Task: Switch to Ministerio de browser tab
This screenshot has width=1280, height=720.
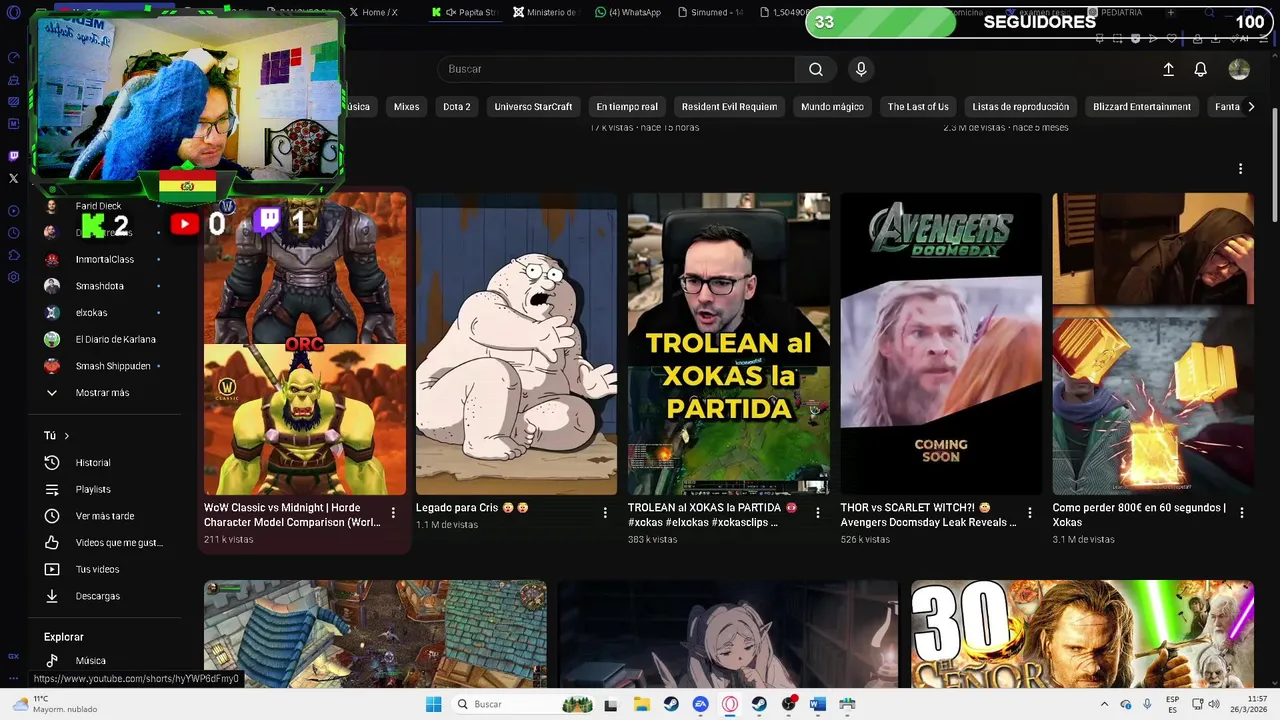Action: pyautogui.click(x=545, y=12)
